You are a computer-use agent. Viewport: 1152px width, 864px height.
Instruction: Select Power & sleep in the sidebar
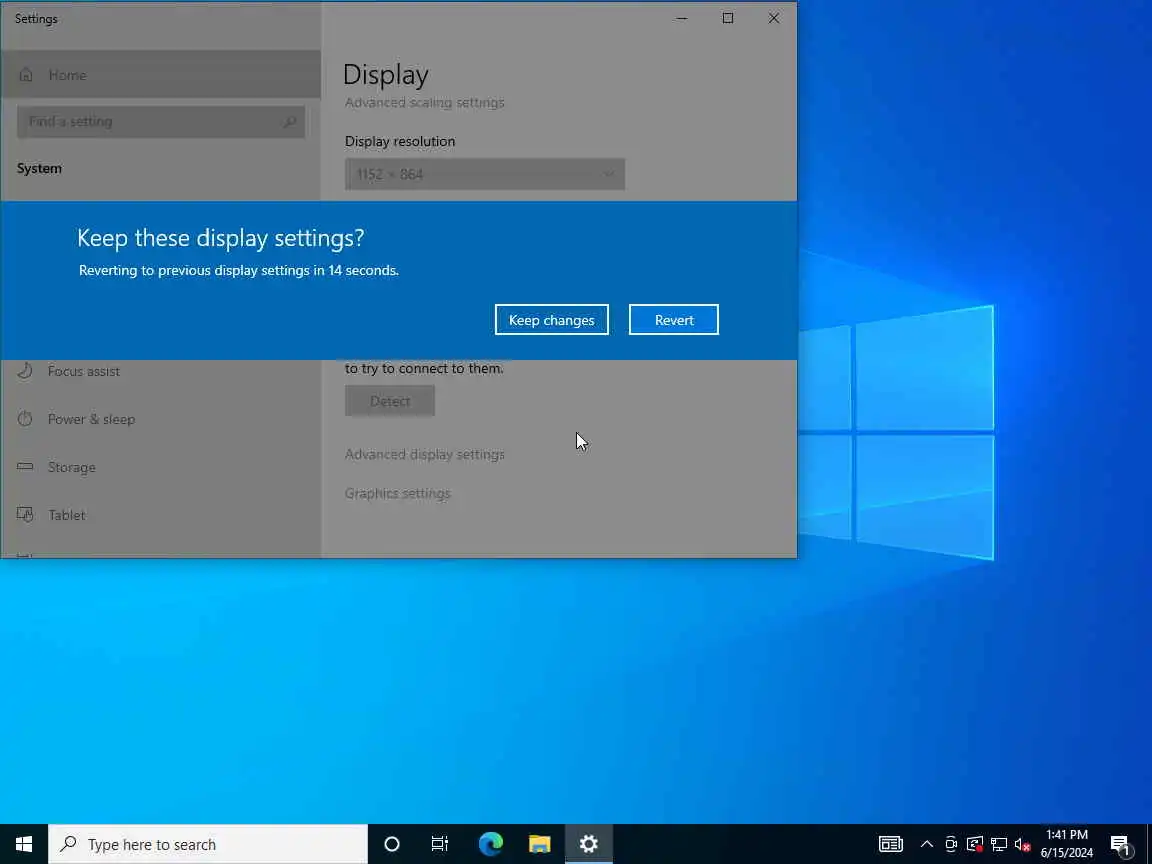click(161, 419)
